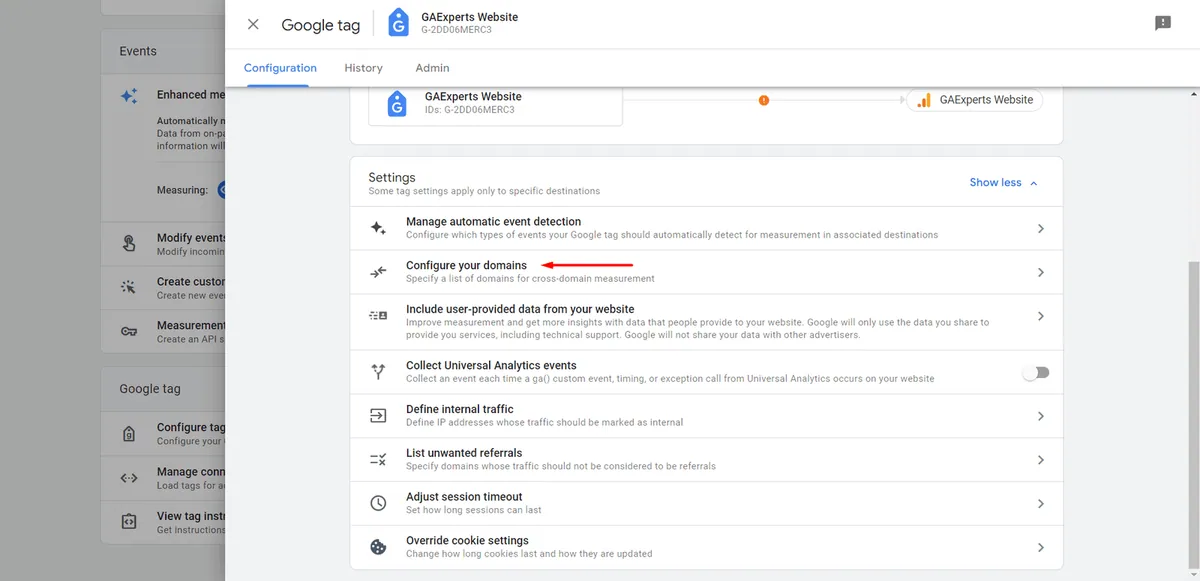Viewport: 1200px width, 581px height.
Task: Expand the Manage automatic event detection chevron
Action: (1040, 229)
